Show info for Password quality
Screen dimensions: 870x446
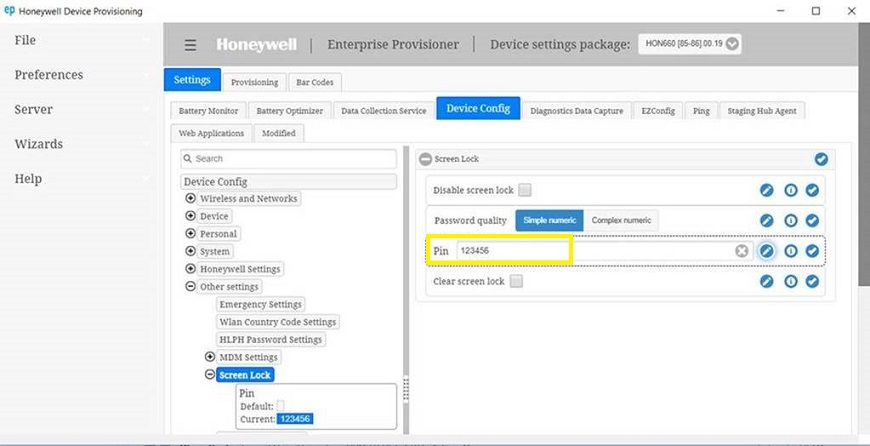[x=791, y=220]
